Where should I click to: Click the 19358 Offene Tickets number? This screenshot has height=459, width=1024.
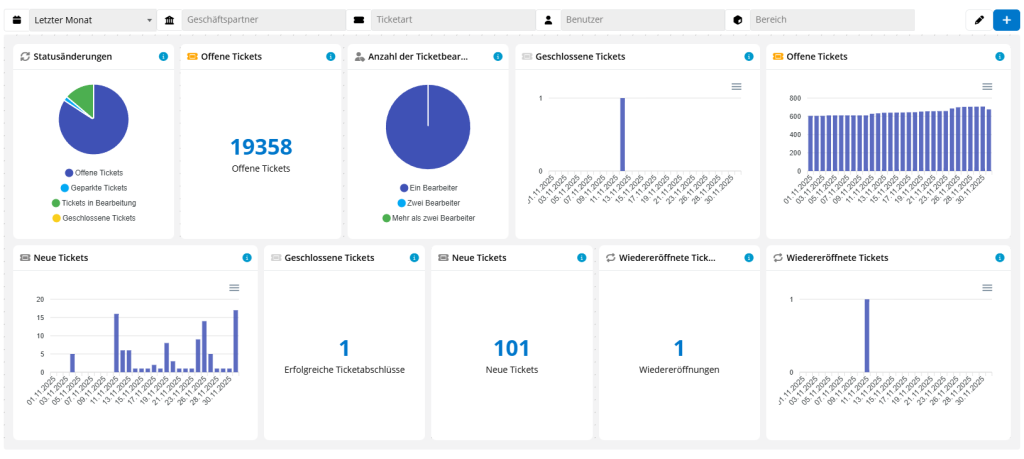point(261,147)
